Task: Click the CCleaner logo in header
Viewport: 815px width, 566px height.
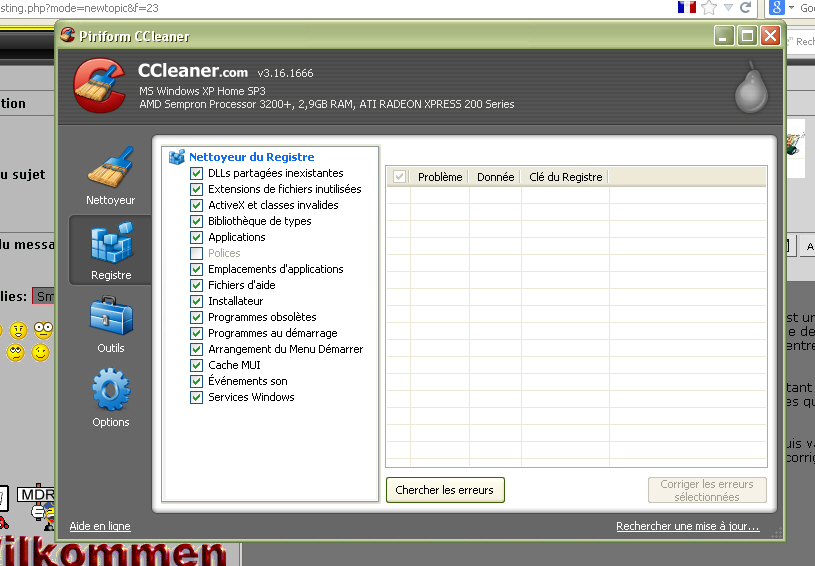Action: coord(100,85)
